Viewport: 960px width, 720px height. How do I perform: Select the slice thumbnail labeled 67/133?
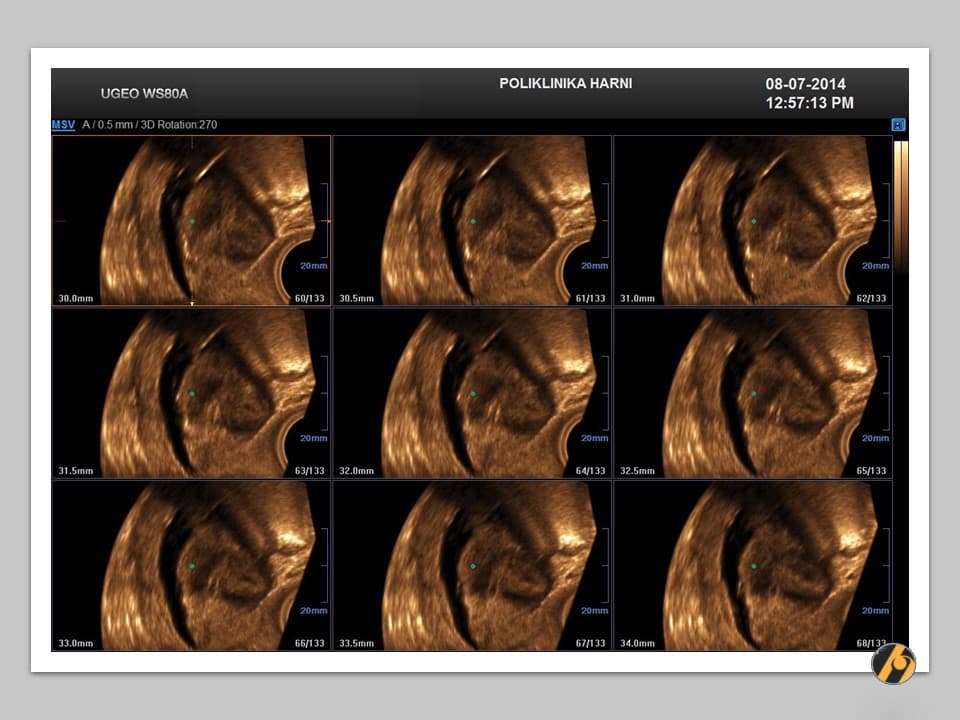[x=472, y=566]
